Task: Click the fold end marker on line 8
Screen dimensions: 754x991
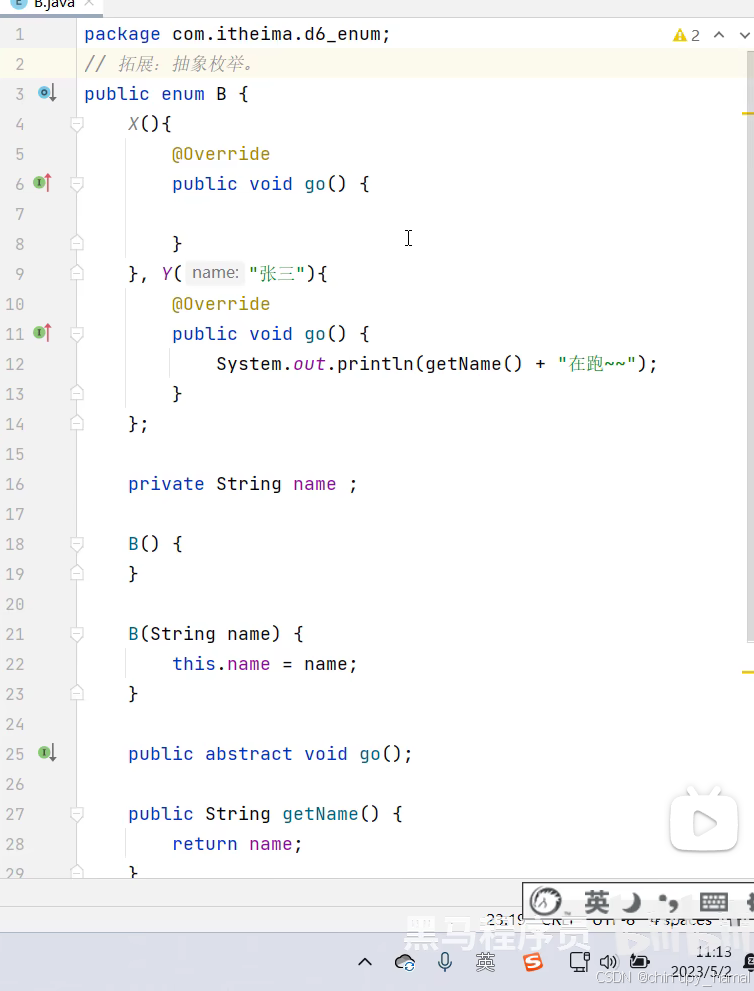Action: 76,243
